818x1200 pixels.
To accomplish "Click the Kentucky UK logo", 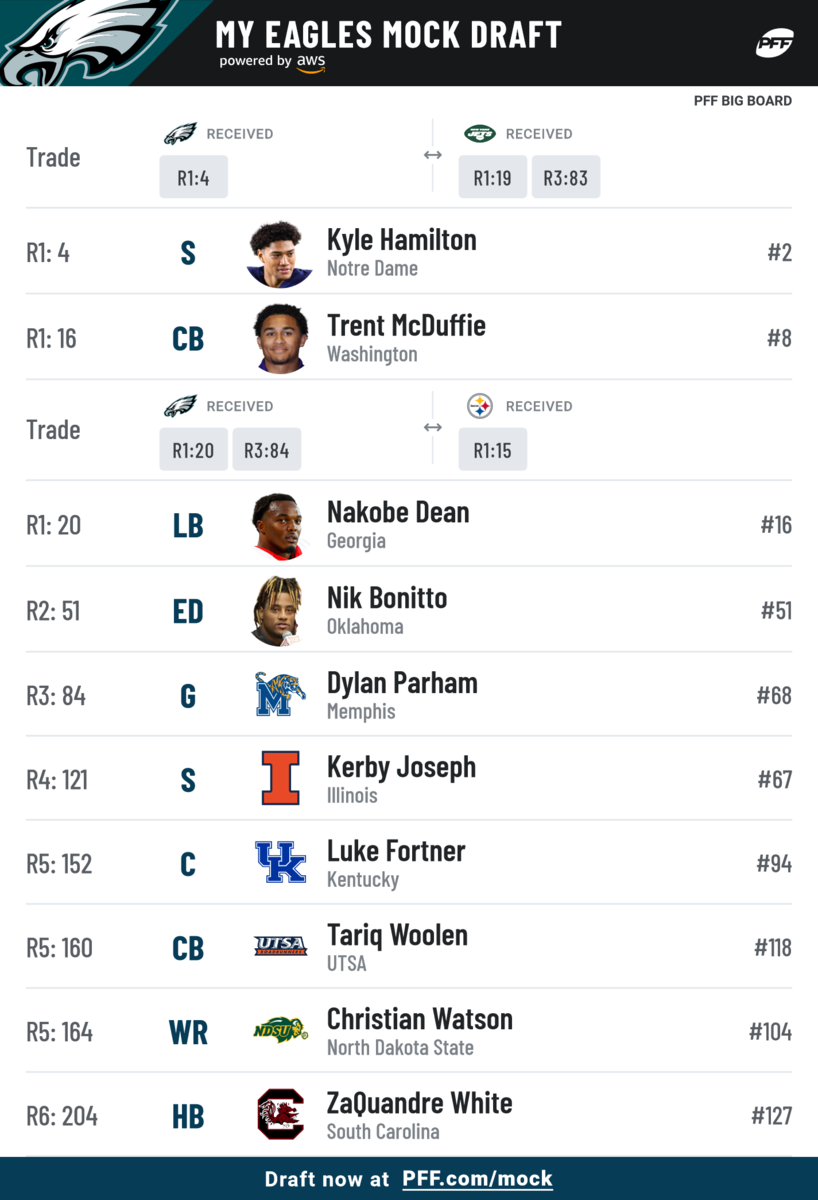I will (280, 863).
